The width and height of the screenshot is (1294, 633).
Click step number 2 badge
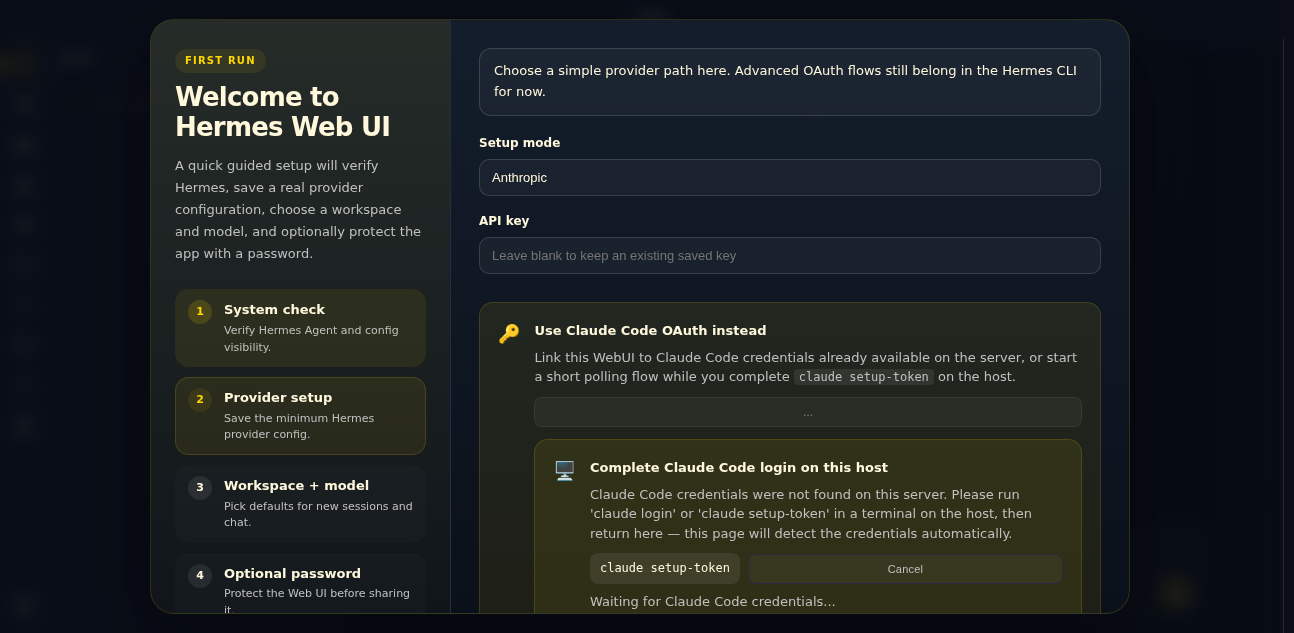pos(200,400)
